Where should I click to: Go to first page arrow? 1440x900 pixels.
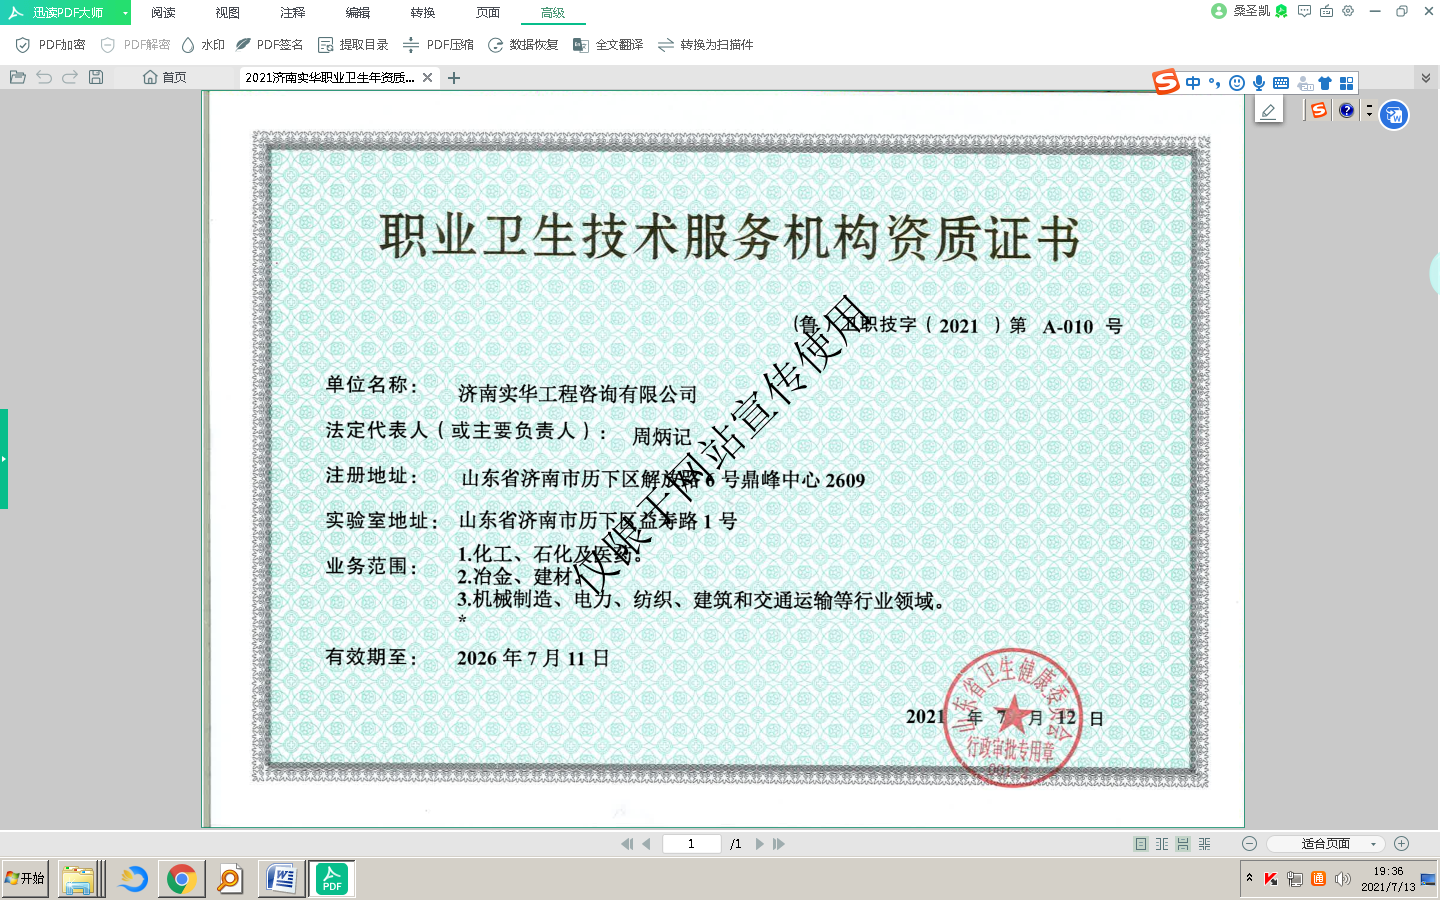click(627, 844)
